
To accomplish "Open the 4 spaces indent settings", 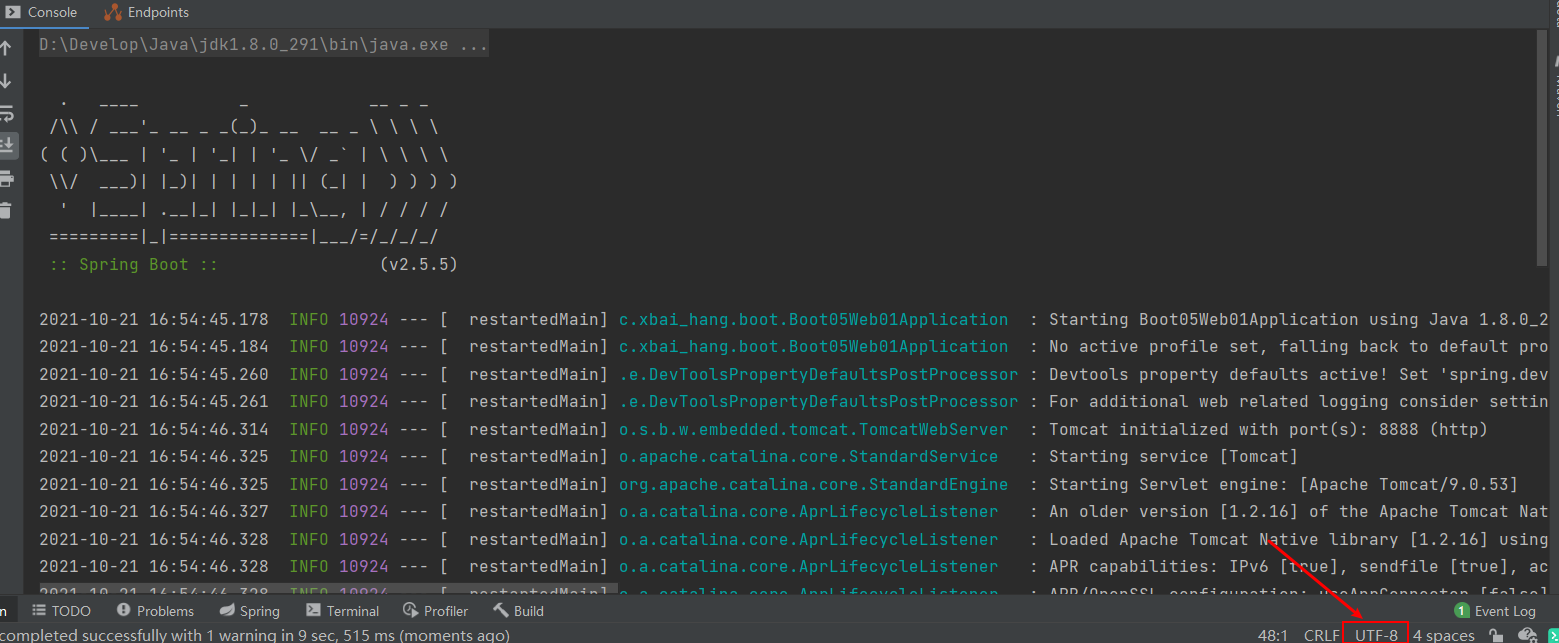I will coord(1443,635).
